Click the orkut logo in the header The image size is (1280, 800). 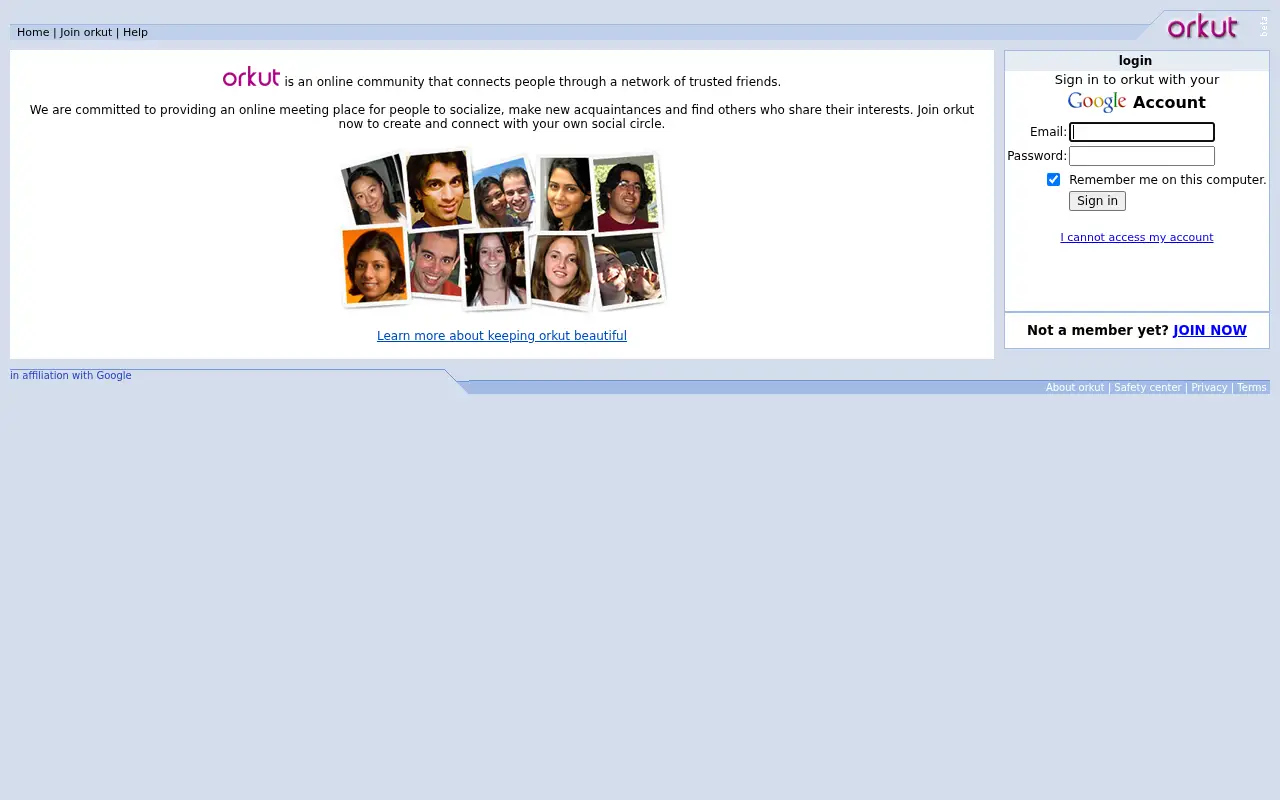point(1202,26)
